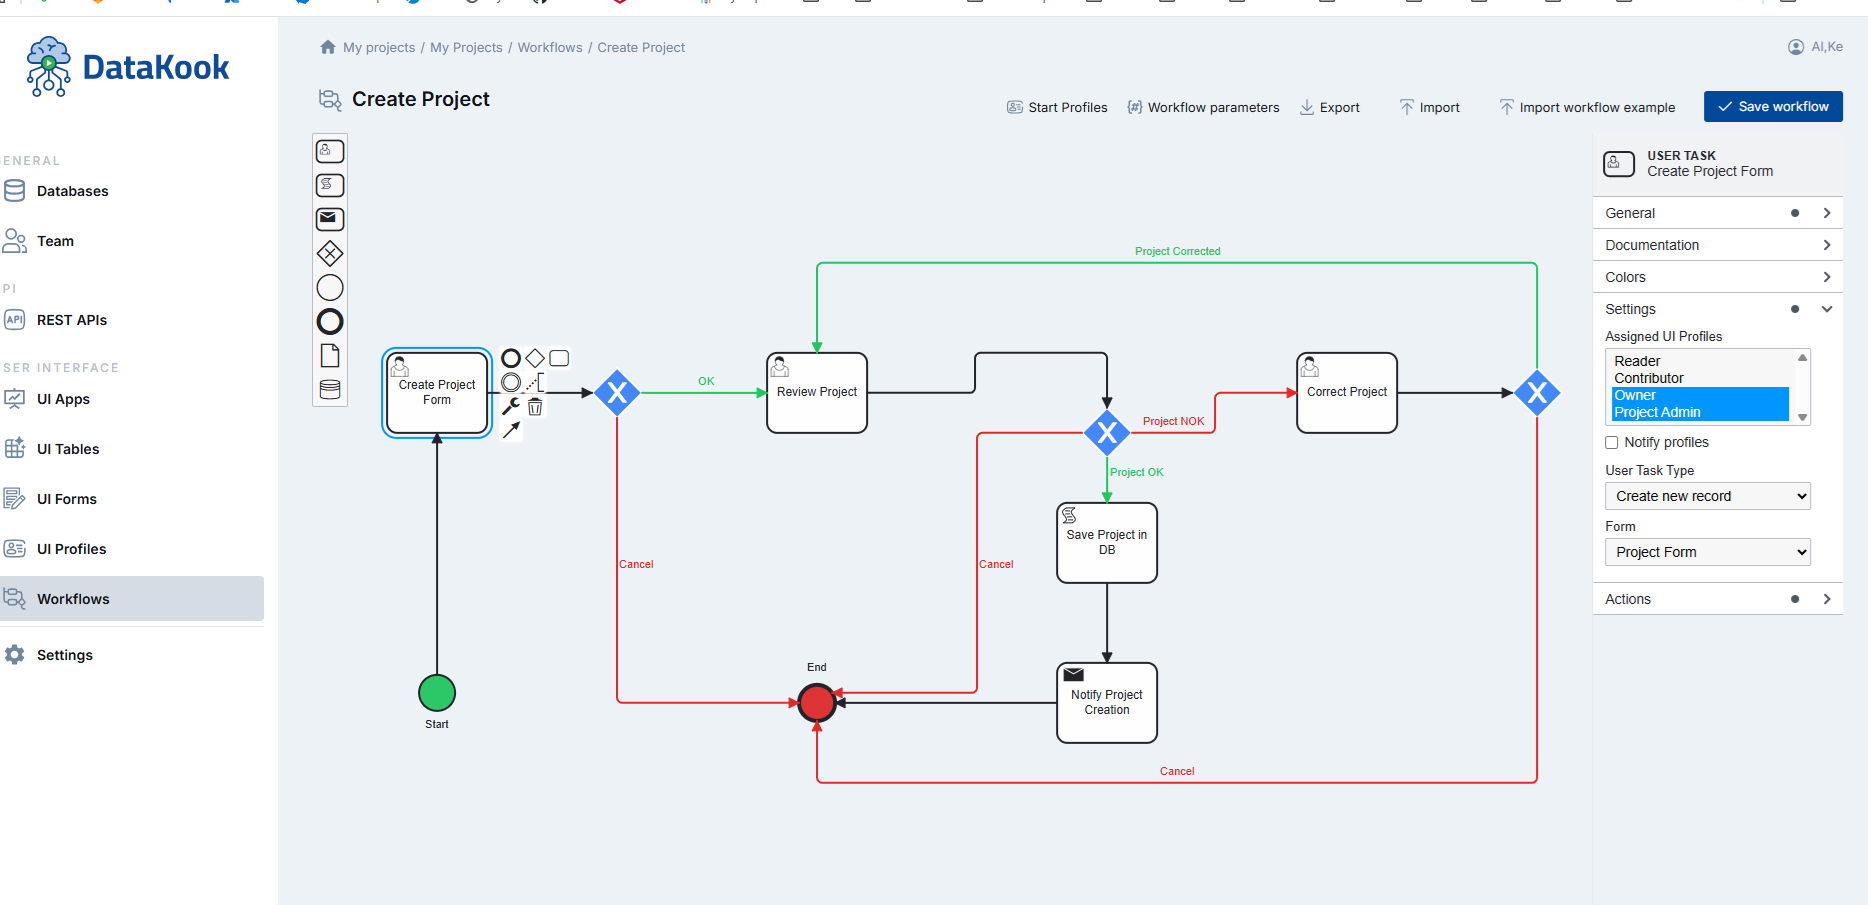Viewport: 1868px width, 905px height.
Task: Select the Script Task icon in the palette
Action: click(x=330, y=185)
